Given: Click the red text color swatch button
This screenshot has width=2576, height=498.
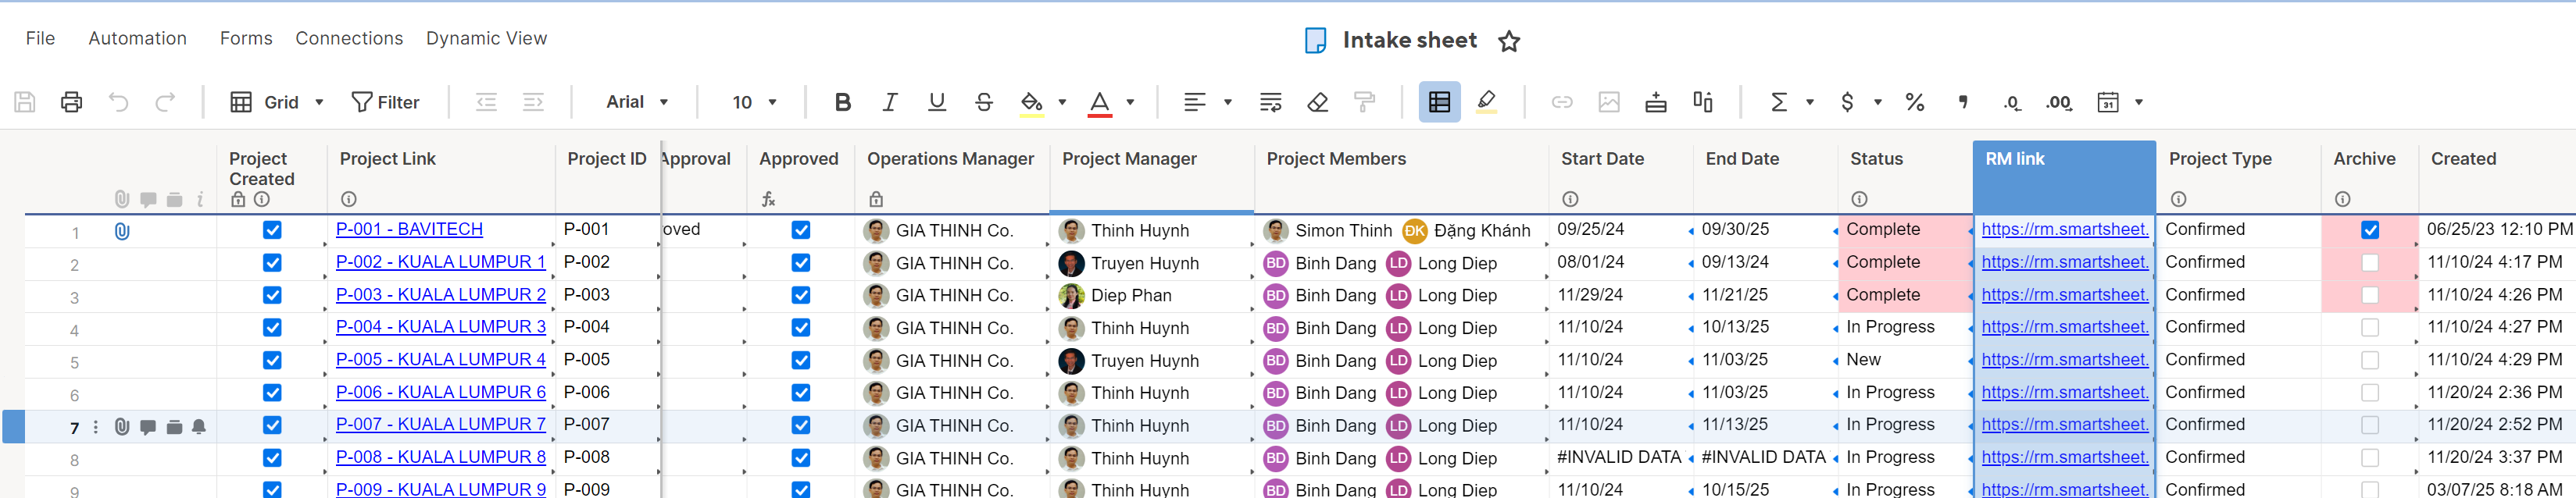Looking at the screenshot, I should click(1099, 103).
